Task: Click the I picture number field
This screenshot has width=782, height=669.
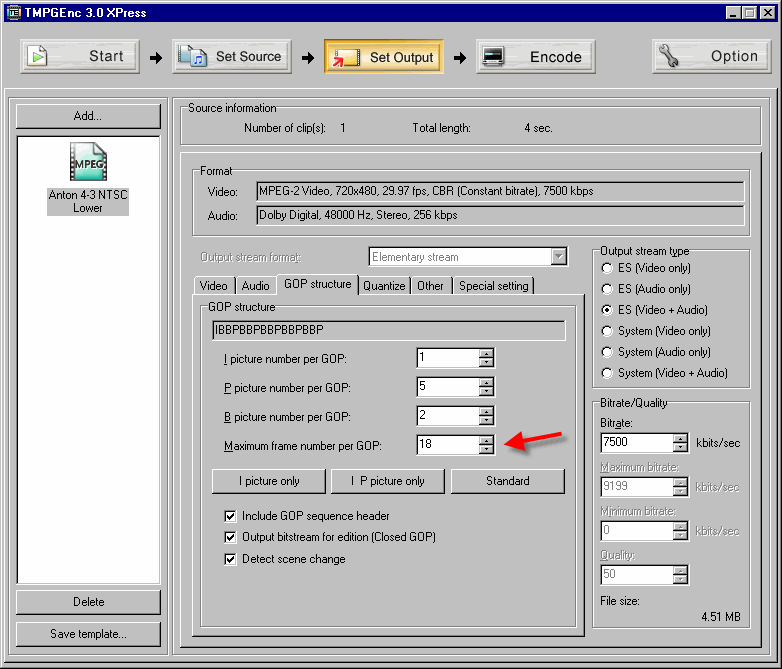Action: 448,358
